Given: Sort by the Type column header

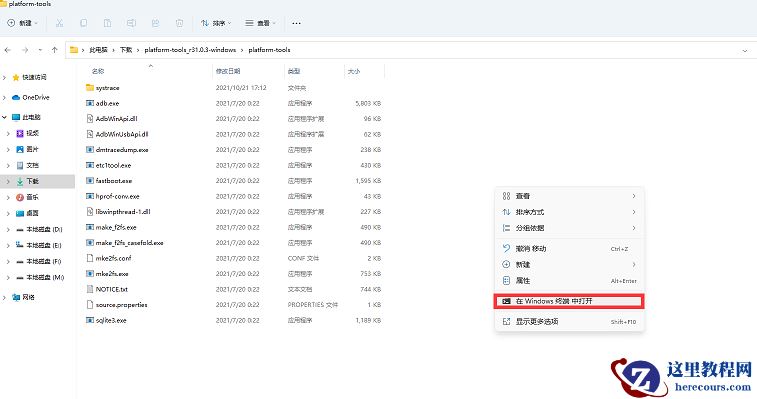Looking at the screenshot, I should pyautogui.click(x=294, y=71).
